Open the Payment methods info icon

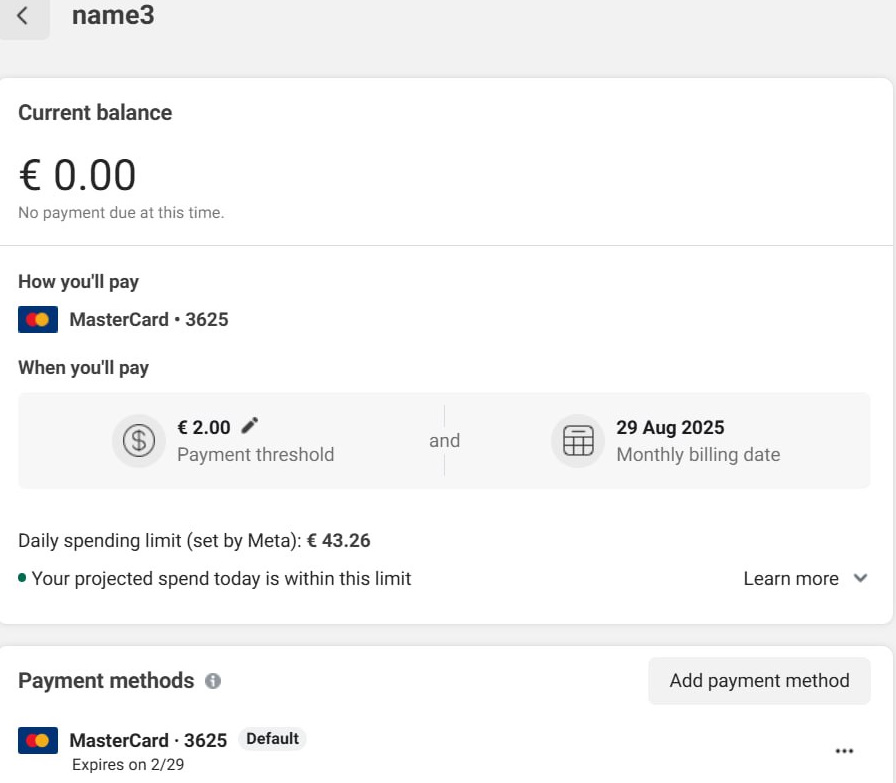[212, 681]
